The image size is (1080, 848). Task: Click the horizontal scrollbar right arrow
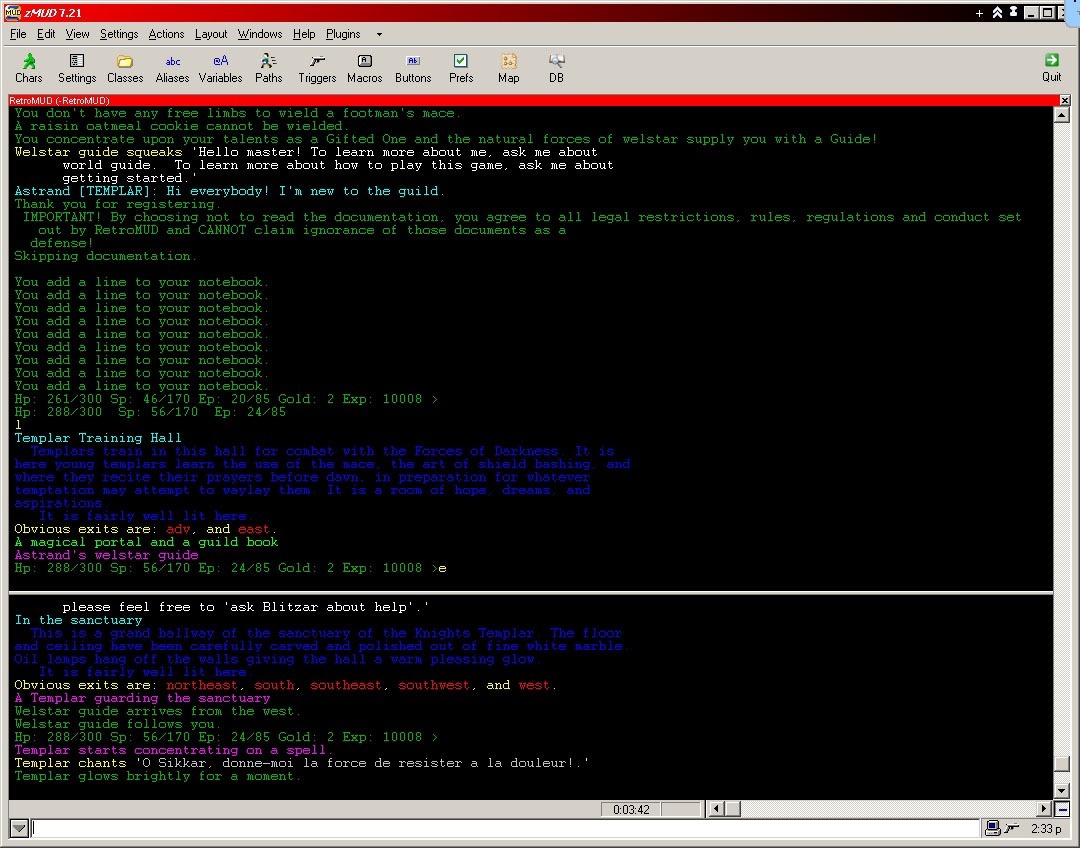coord(1045,809)
